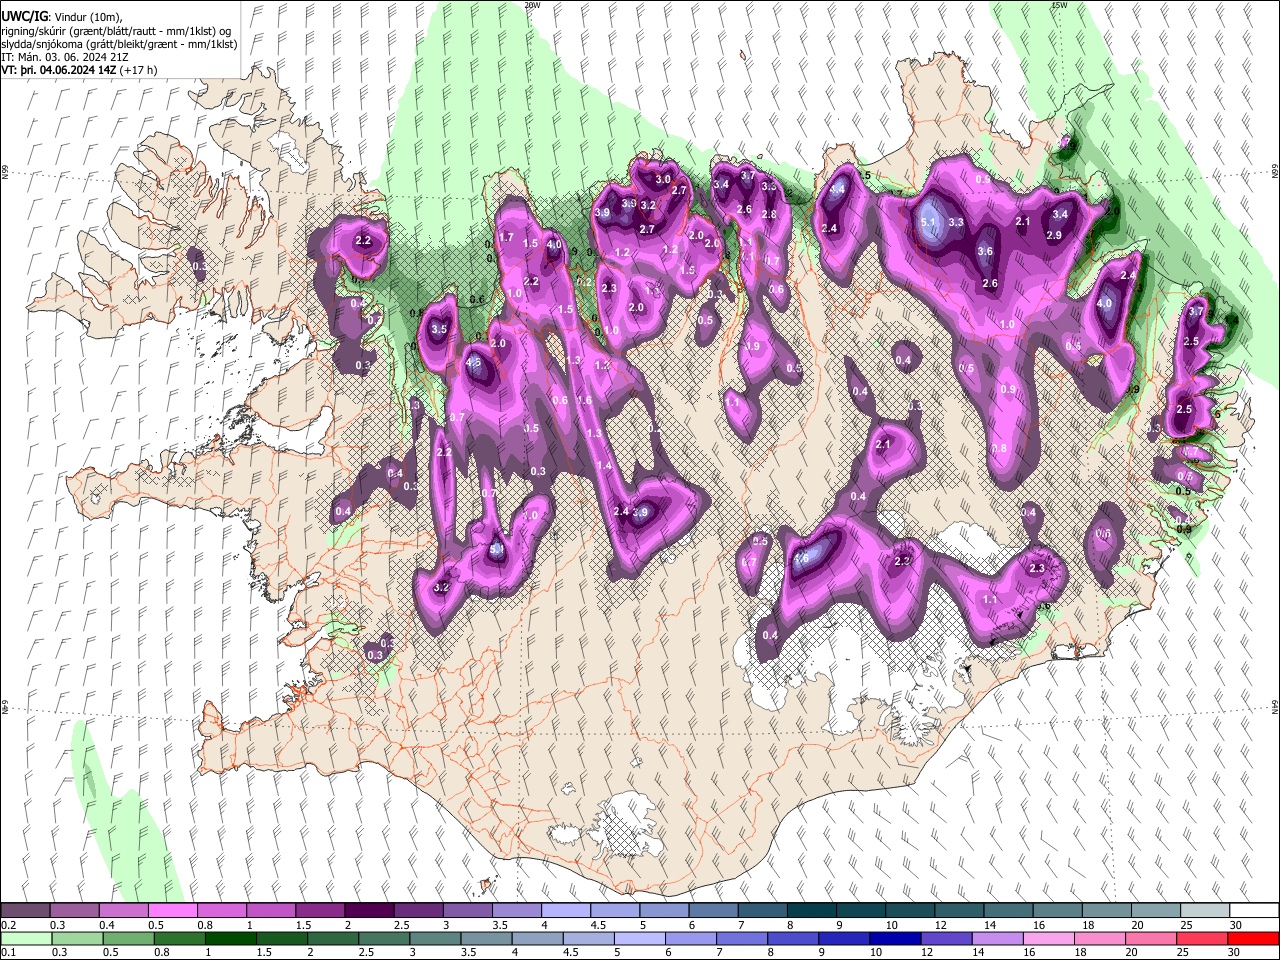This screenshot has width=1280, height=960.
Task: Click the 4.4 precipitation value on the map
Action: tap(838, 189)
